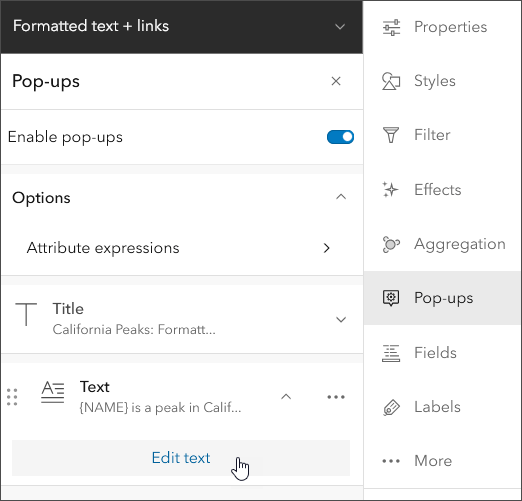
Task: Collapse the Options section chevron
Action: 341,197
